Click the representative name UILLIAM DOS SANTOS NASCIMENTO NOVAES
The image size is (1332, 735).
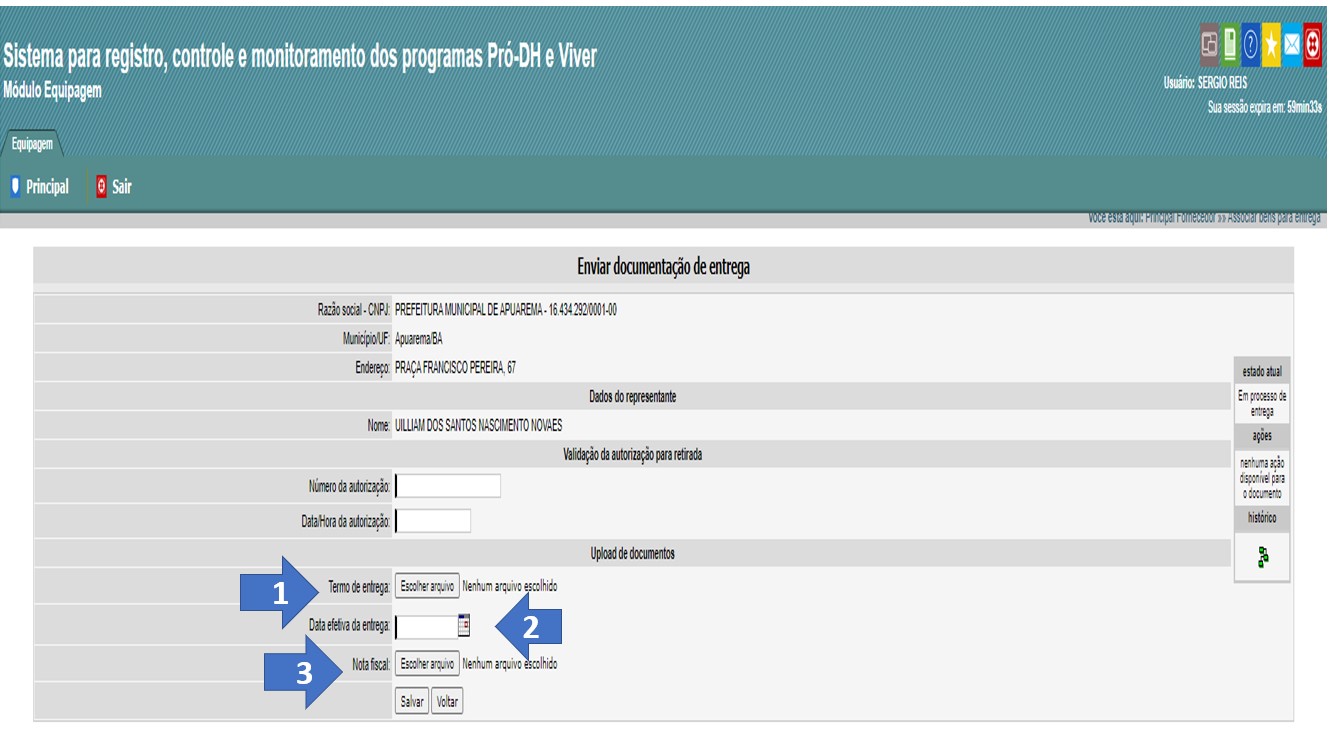coord(479,426)
